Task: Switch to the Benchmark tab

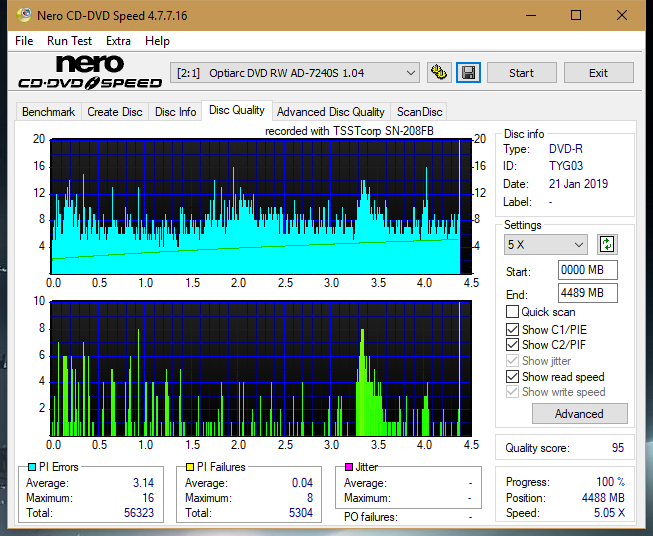Action: click(49, 112)
